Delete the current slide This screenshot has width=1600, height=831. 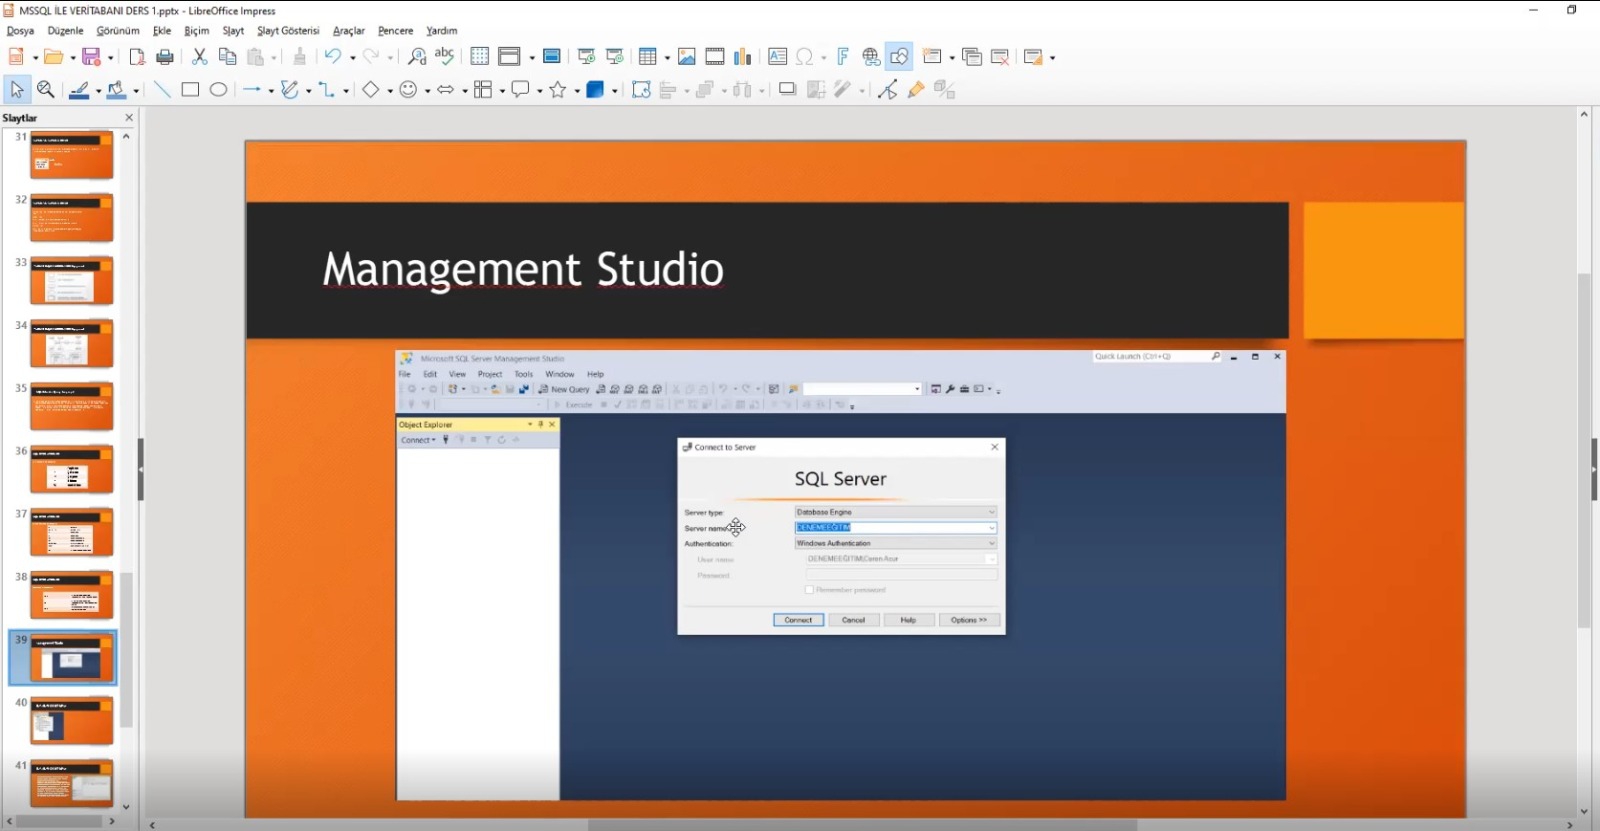[1000, 57]
